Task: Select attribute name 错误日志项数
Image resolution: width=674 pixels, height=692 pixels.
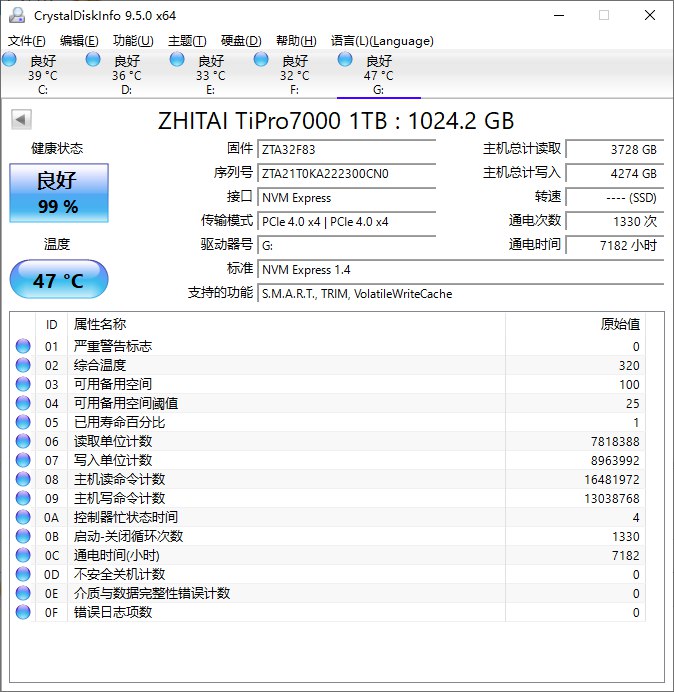Action: coord(113,612)
